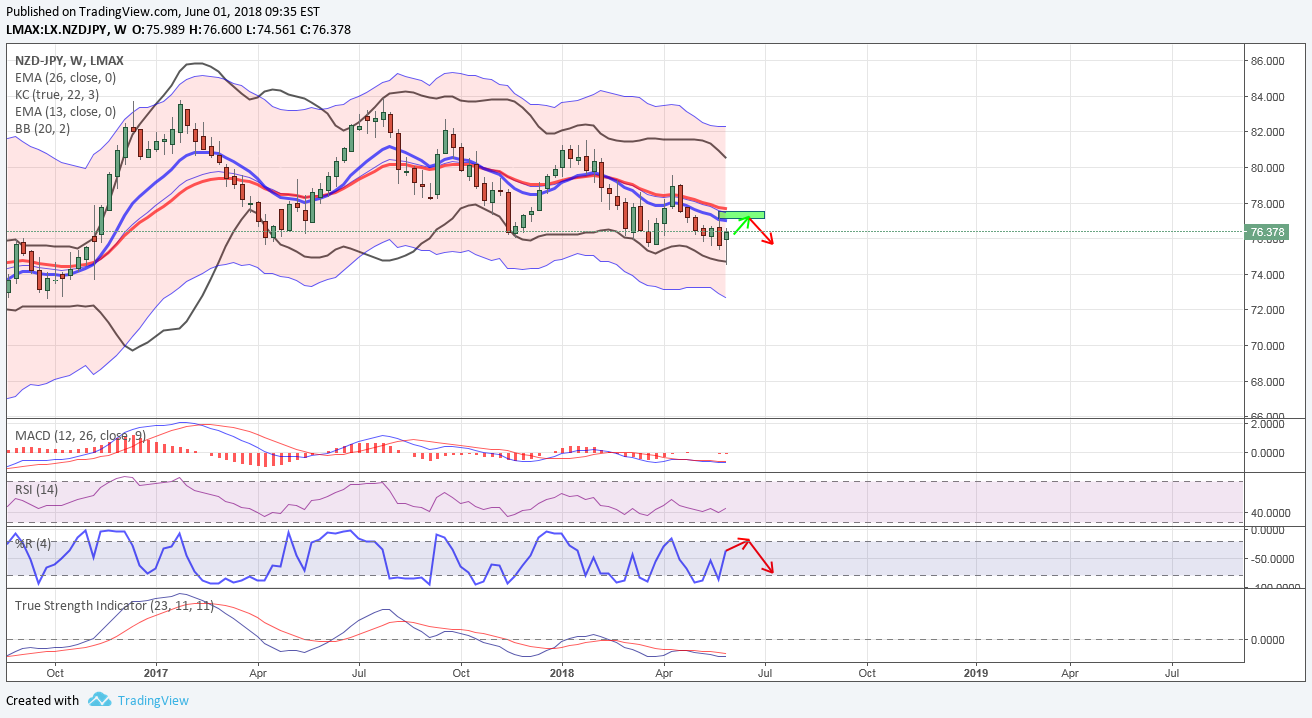Image resolution: width=1312 pixels, height=718 pixels.
Task: Click the 2018 label on the time axis
Action: click(562, 673)
